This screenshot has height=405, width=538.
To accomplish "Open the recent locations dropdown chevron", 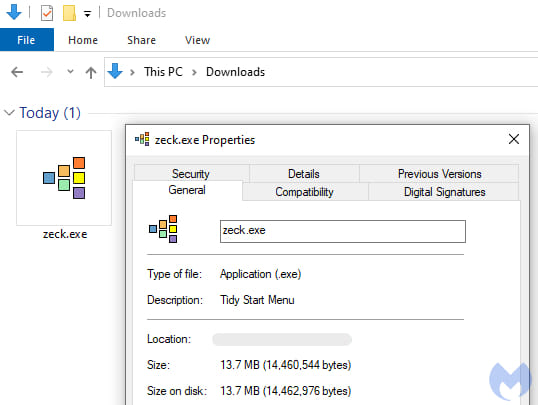I will [x=70, y=72].
